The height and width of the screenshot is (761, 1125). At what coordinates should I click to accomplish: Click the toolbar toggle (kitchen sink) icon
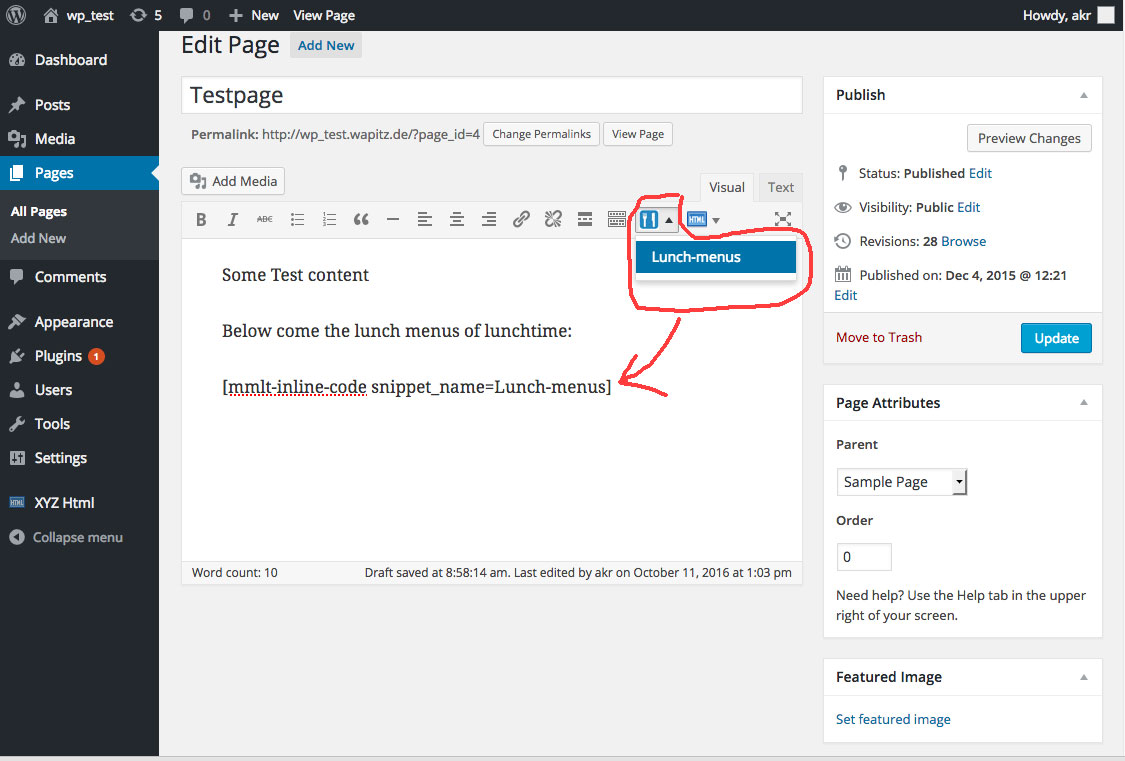(x=617, y=220)
